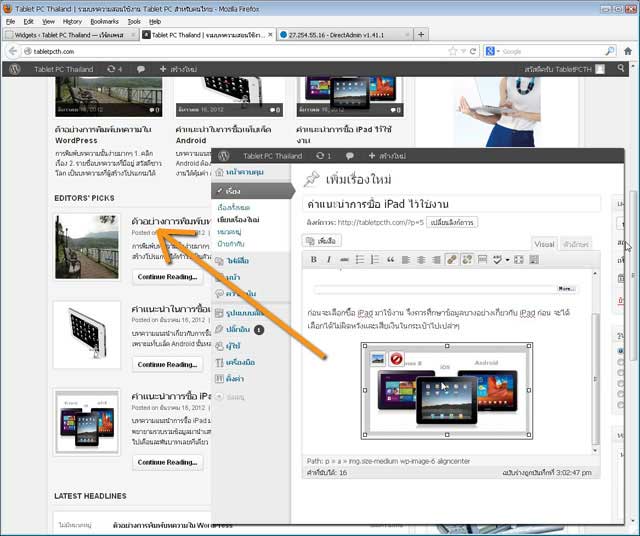Viewport: 640px width, 536px height.
Task: Click Continue Reading beside the white tablet post
Action: tap(167, 364)
